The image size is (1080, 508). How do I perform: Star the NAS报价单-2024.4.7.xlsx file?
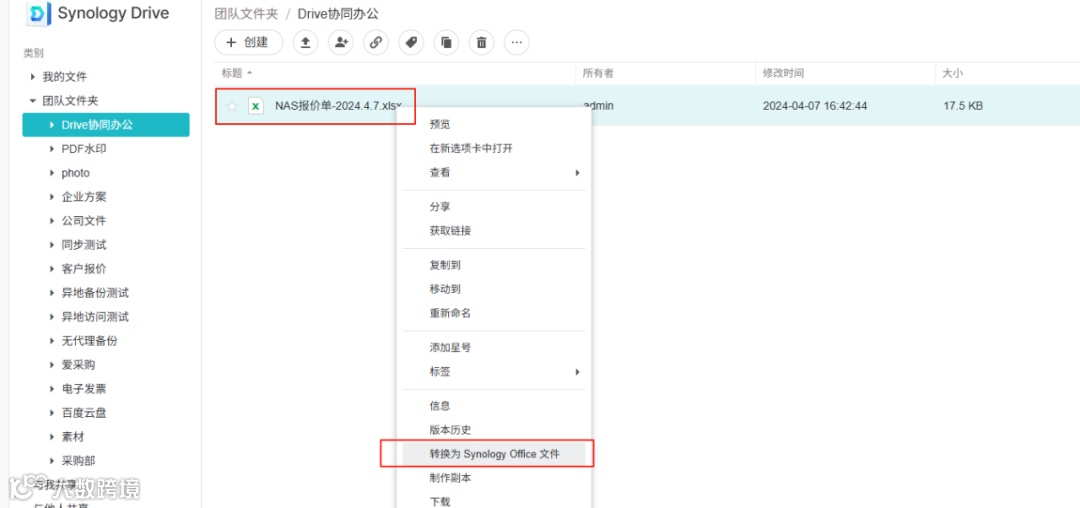[x=232, y=106]
